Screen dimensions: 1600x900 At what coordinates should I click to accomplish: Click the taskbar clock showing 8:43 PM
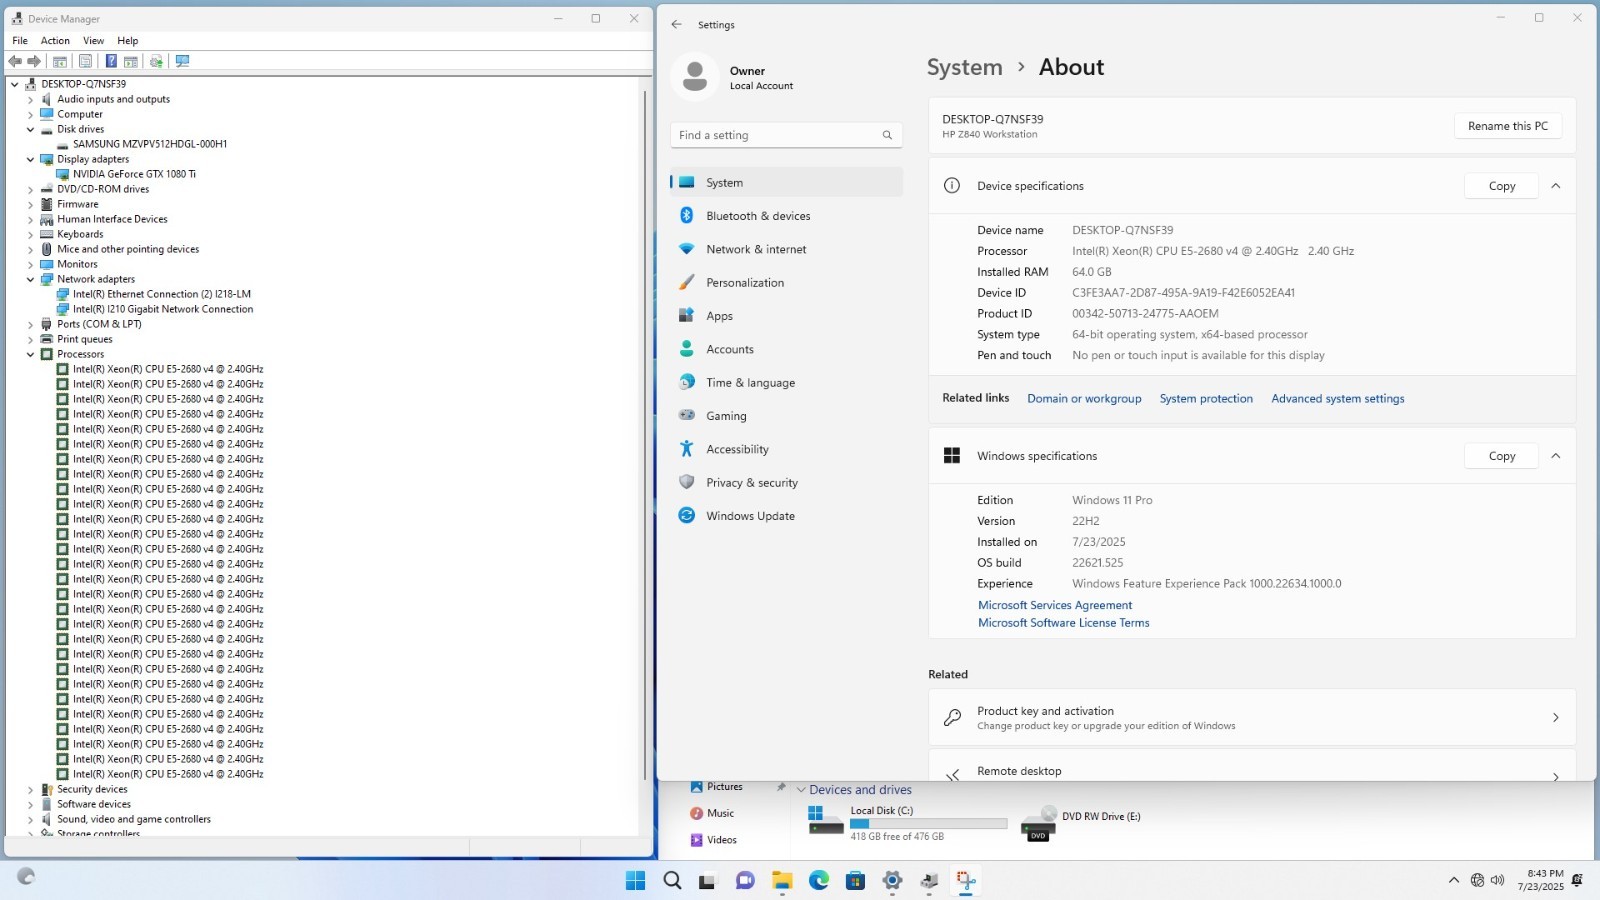(1540, 880)
